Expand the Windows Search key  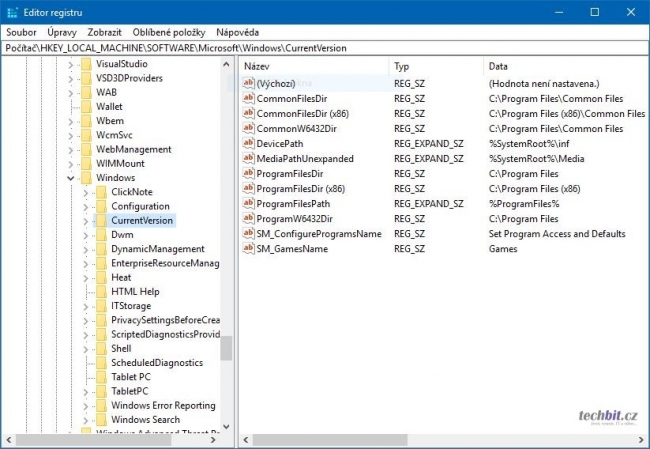86,420
